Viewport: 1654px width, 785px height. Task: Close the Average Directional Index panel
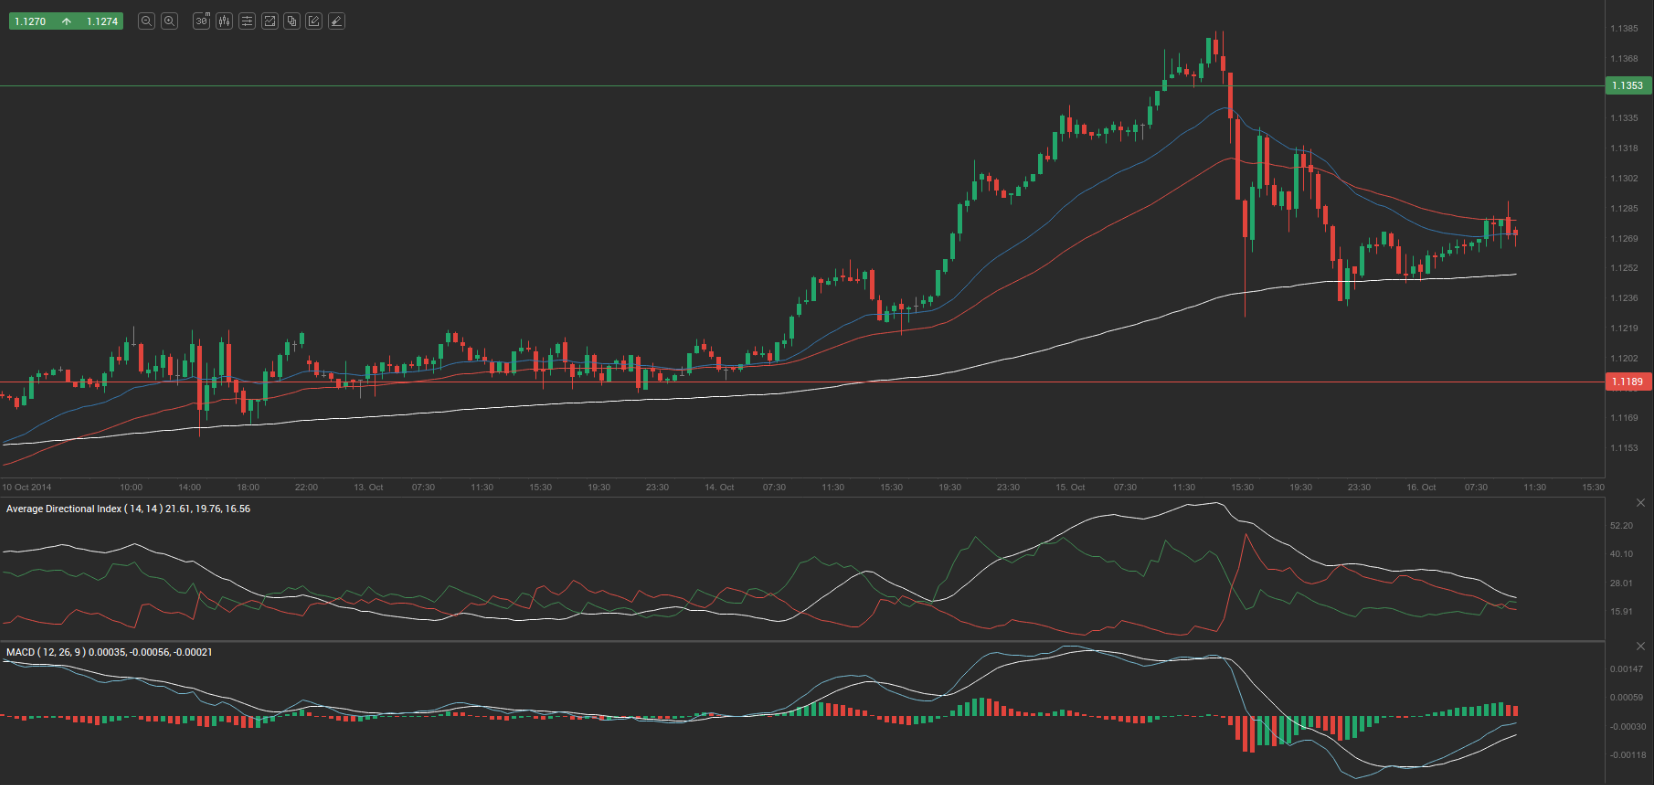click(x=1640, y=502)
